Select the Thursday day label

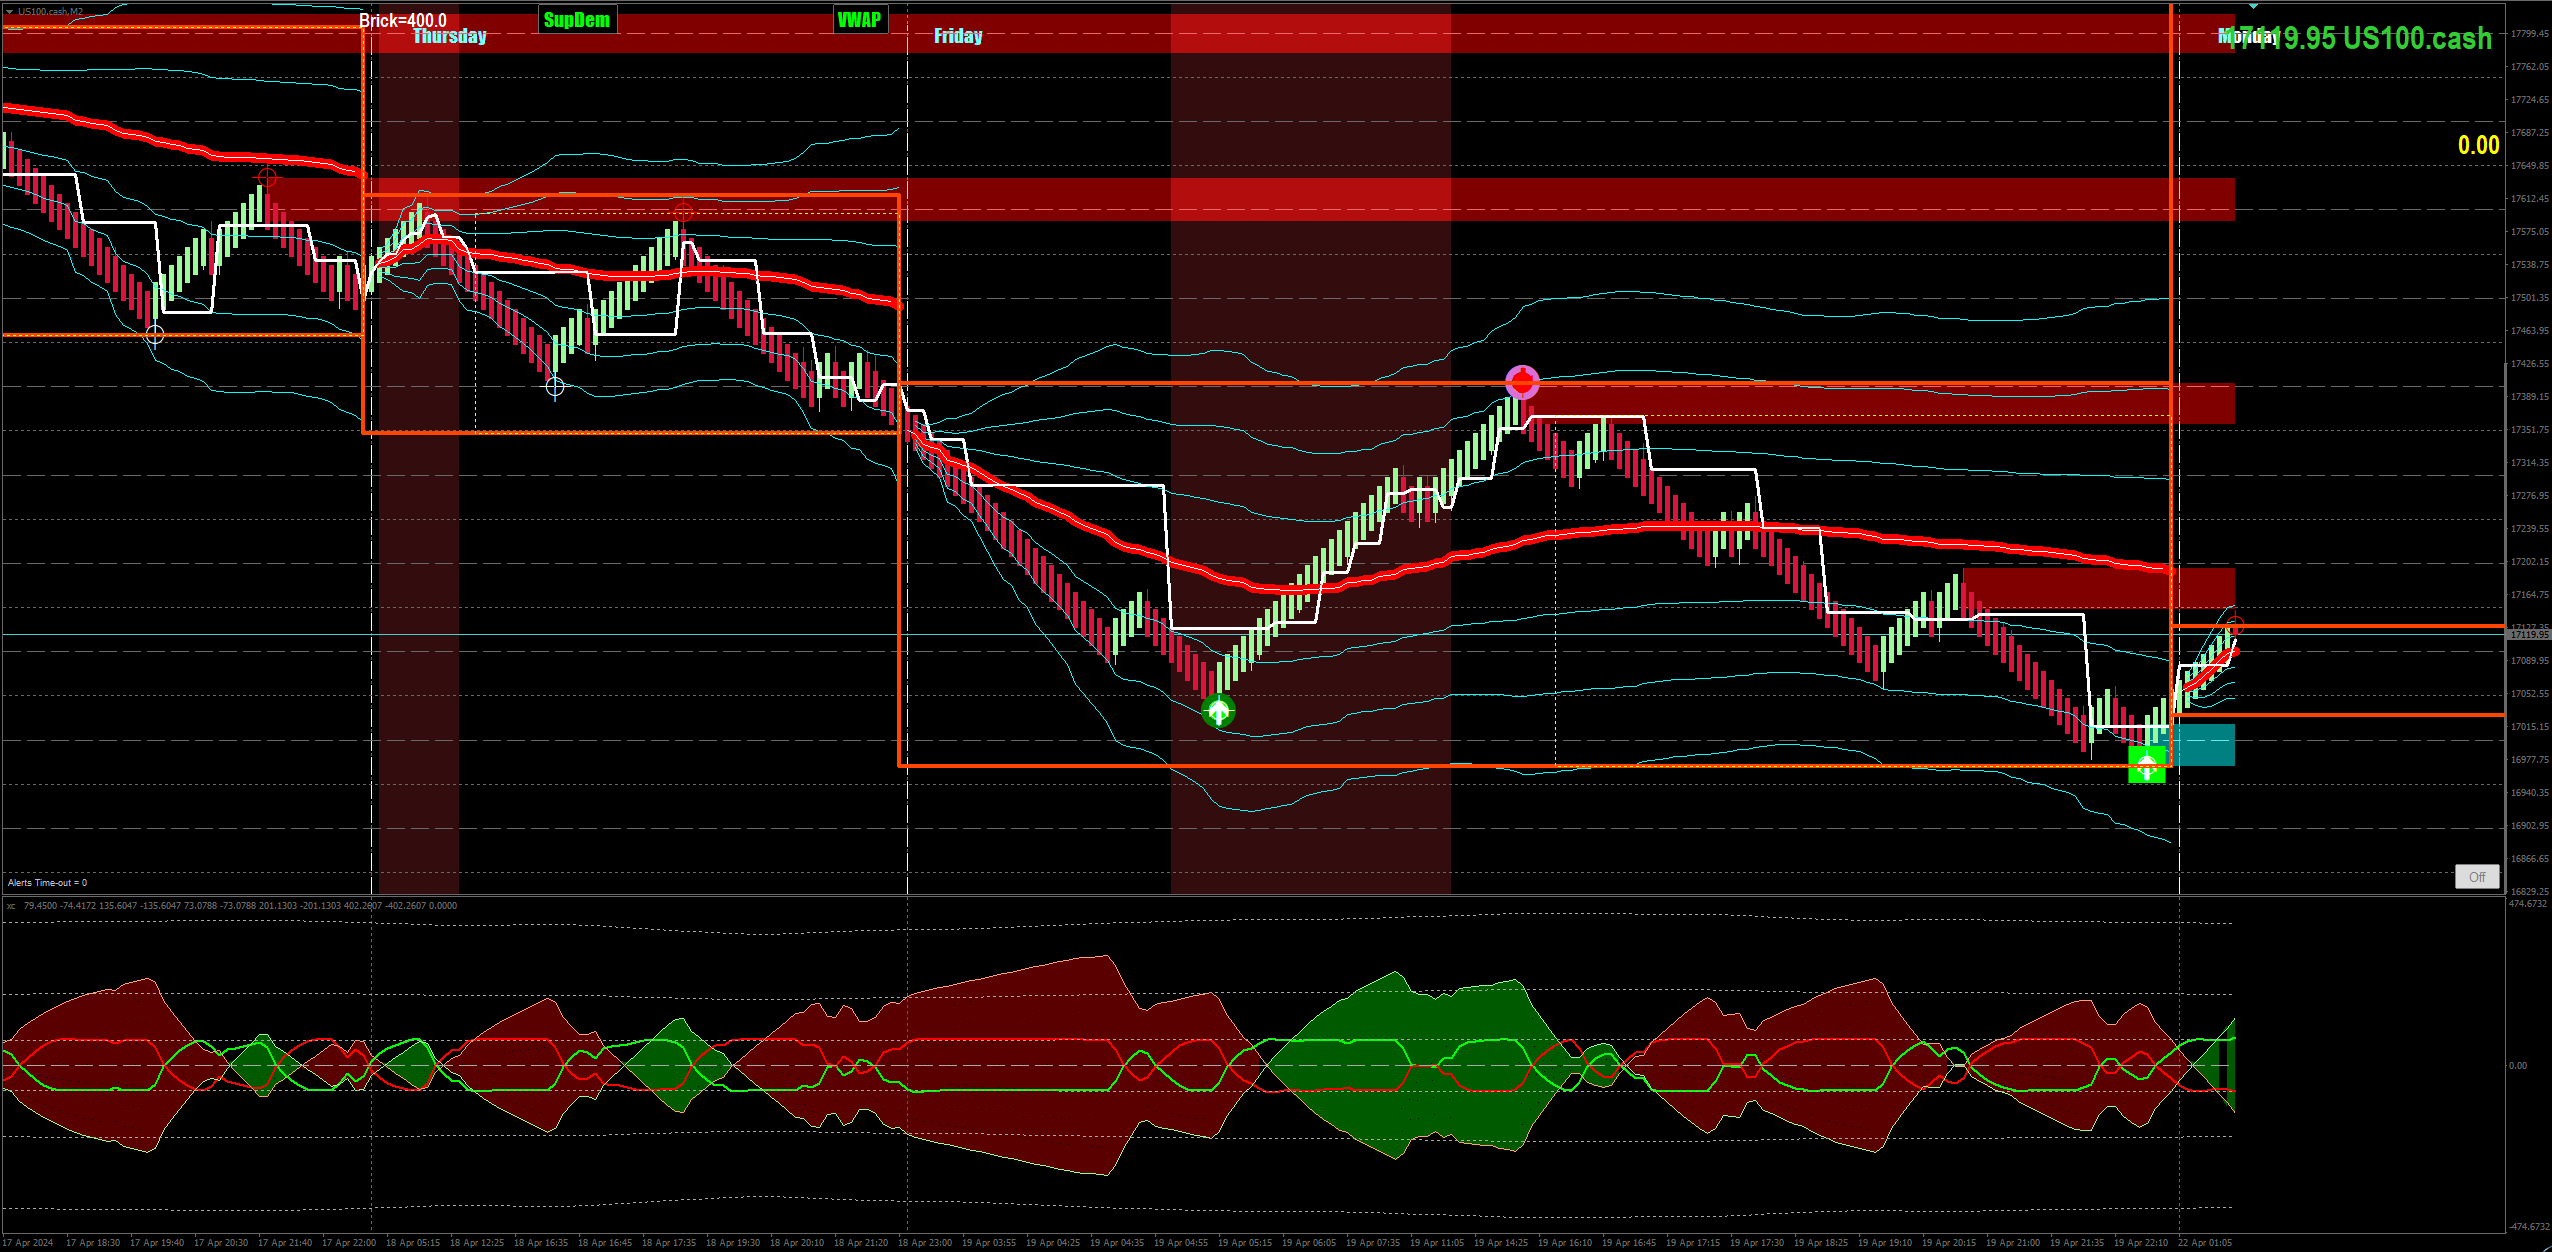click(x=450, y=37)
